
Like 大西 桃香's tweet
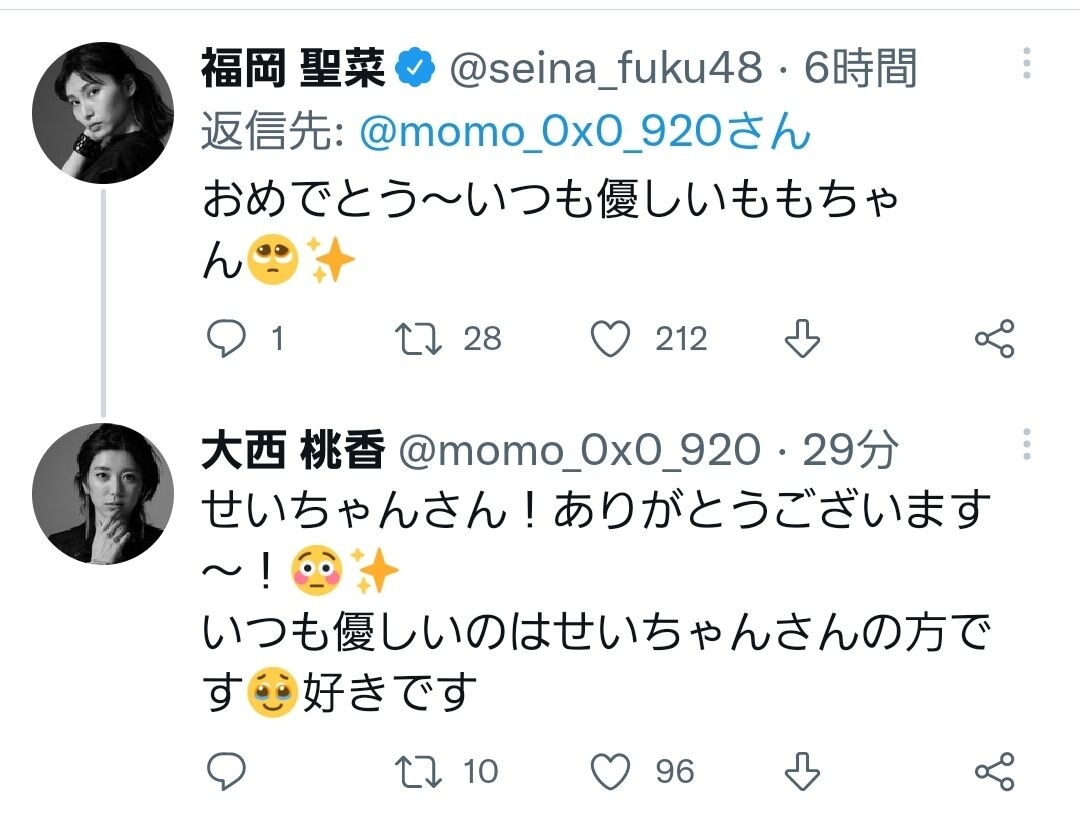pos(610,771)
